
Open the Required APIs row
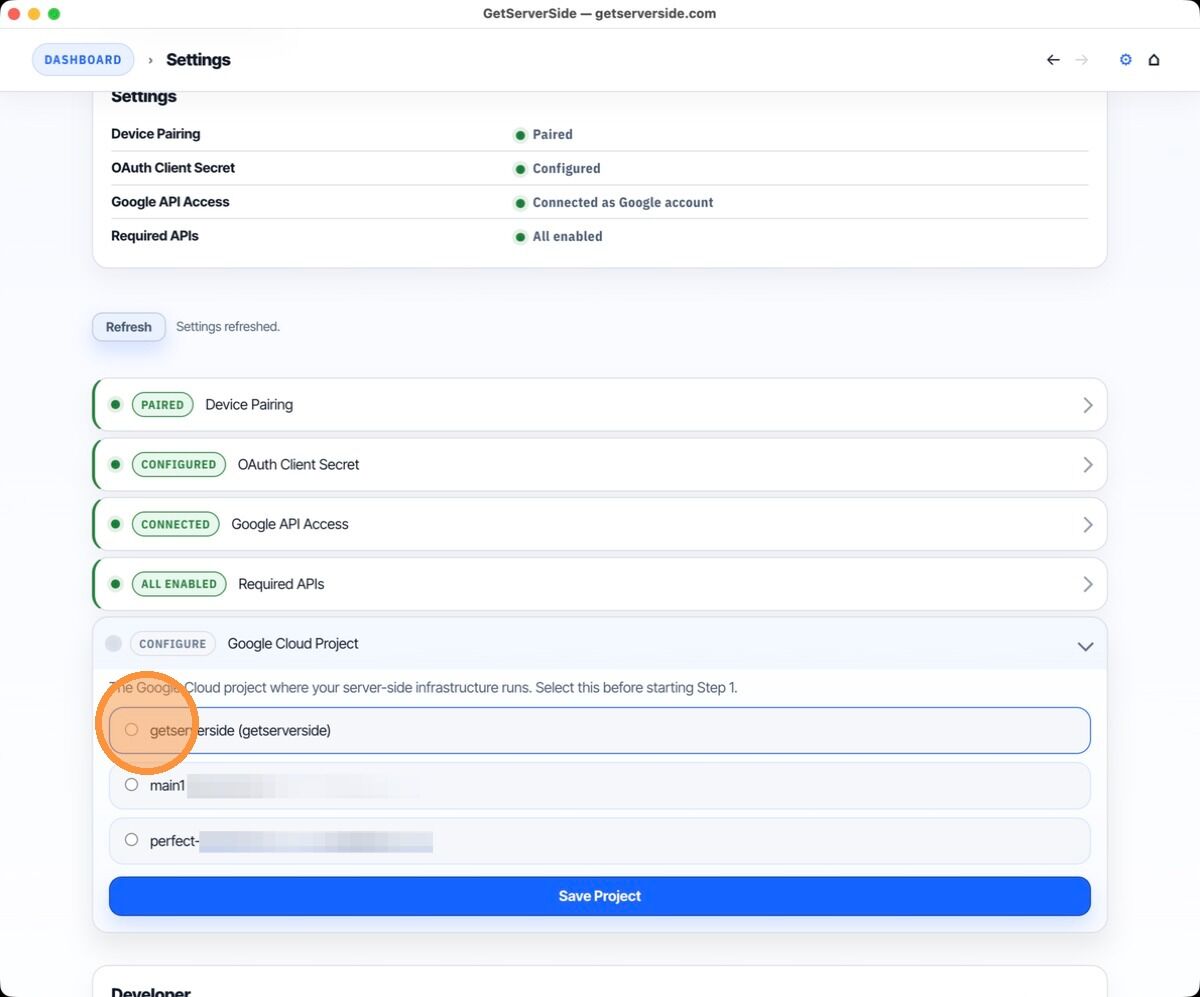pos(281,584)
